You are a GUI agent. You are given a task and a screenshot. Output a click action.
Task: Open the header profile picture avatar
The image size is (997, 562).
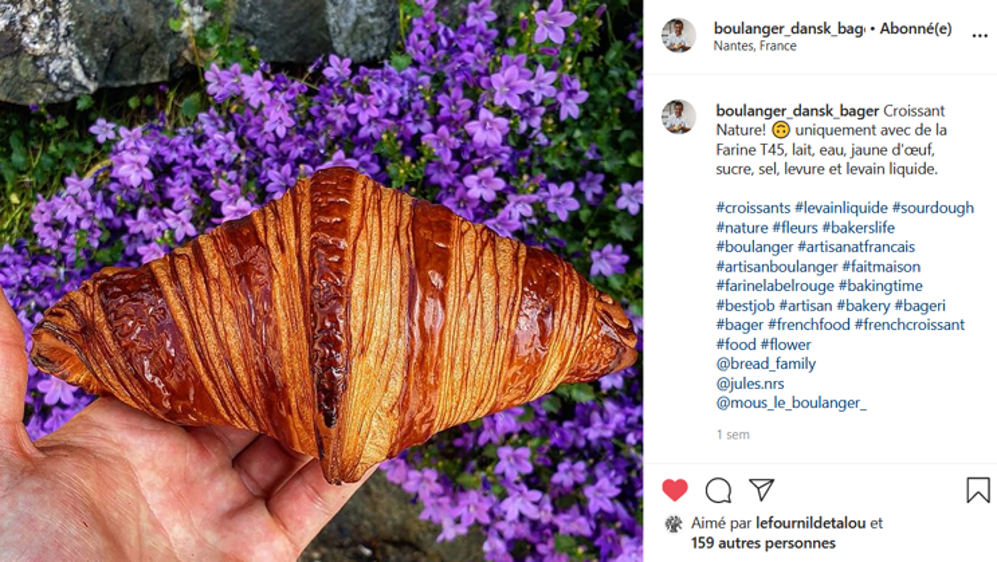click(678, 35)
